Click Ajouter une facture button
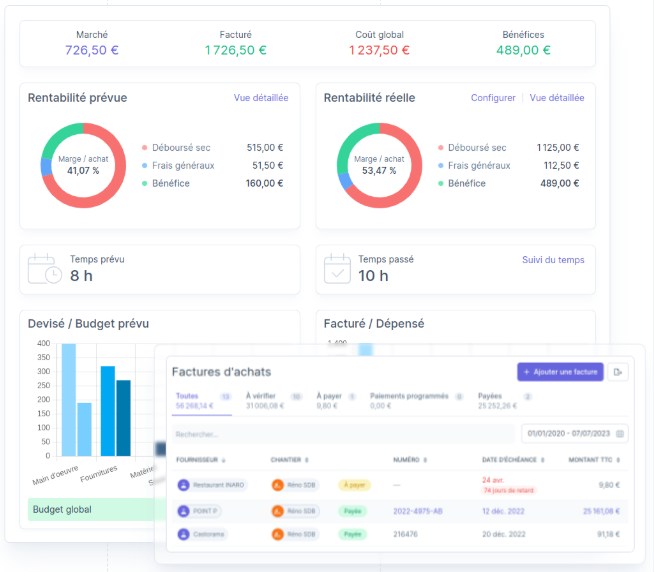 (560, 372)
